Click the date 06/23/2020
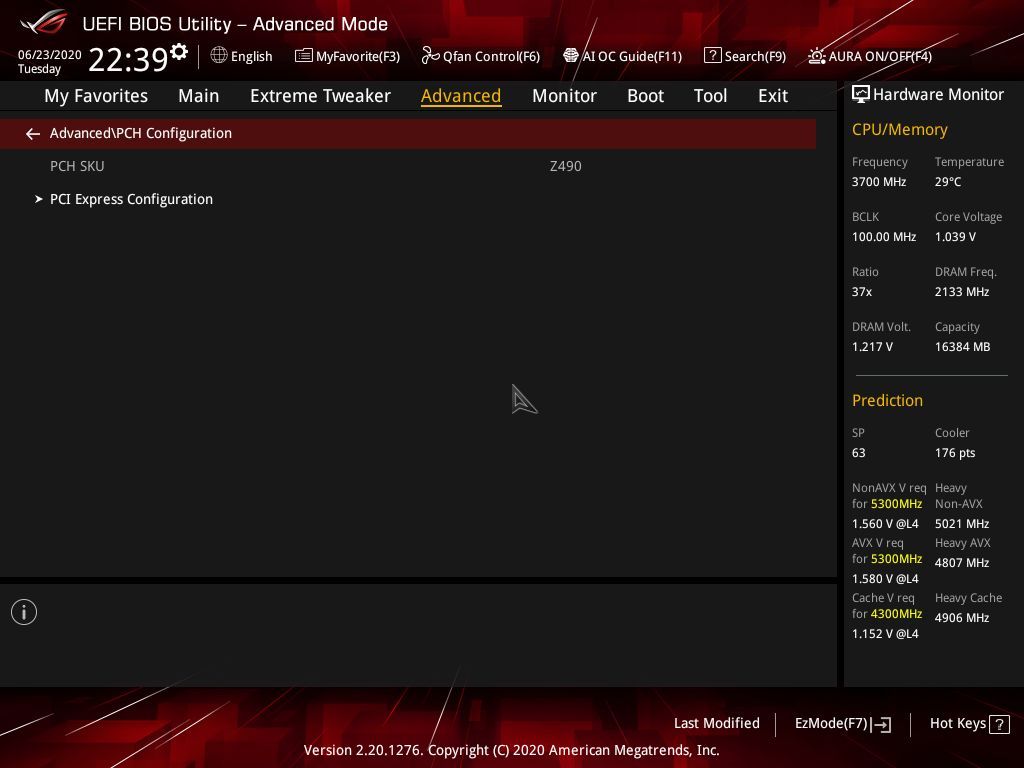The height and width of the screenshot is (768, 1024). (50, 55)
